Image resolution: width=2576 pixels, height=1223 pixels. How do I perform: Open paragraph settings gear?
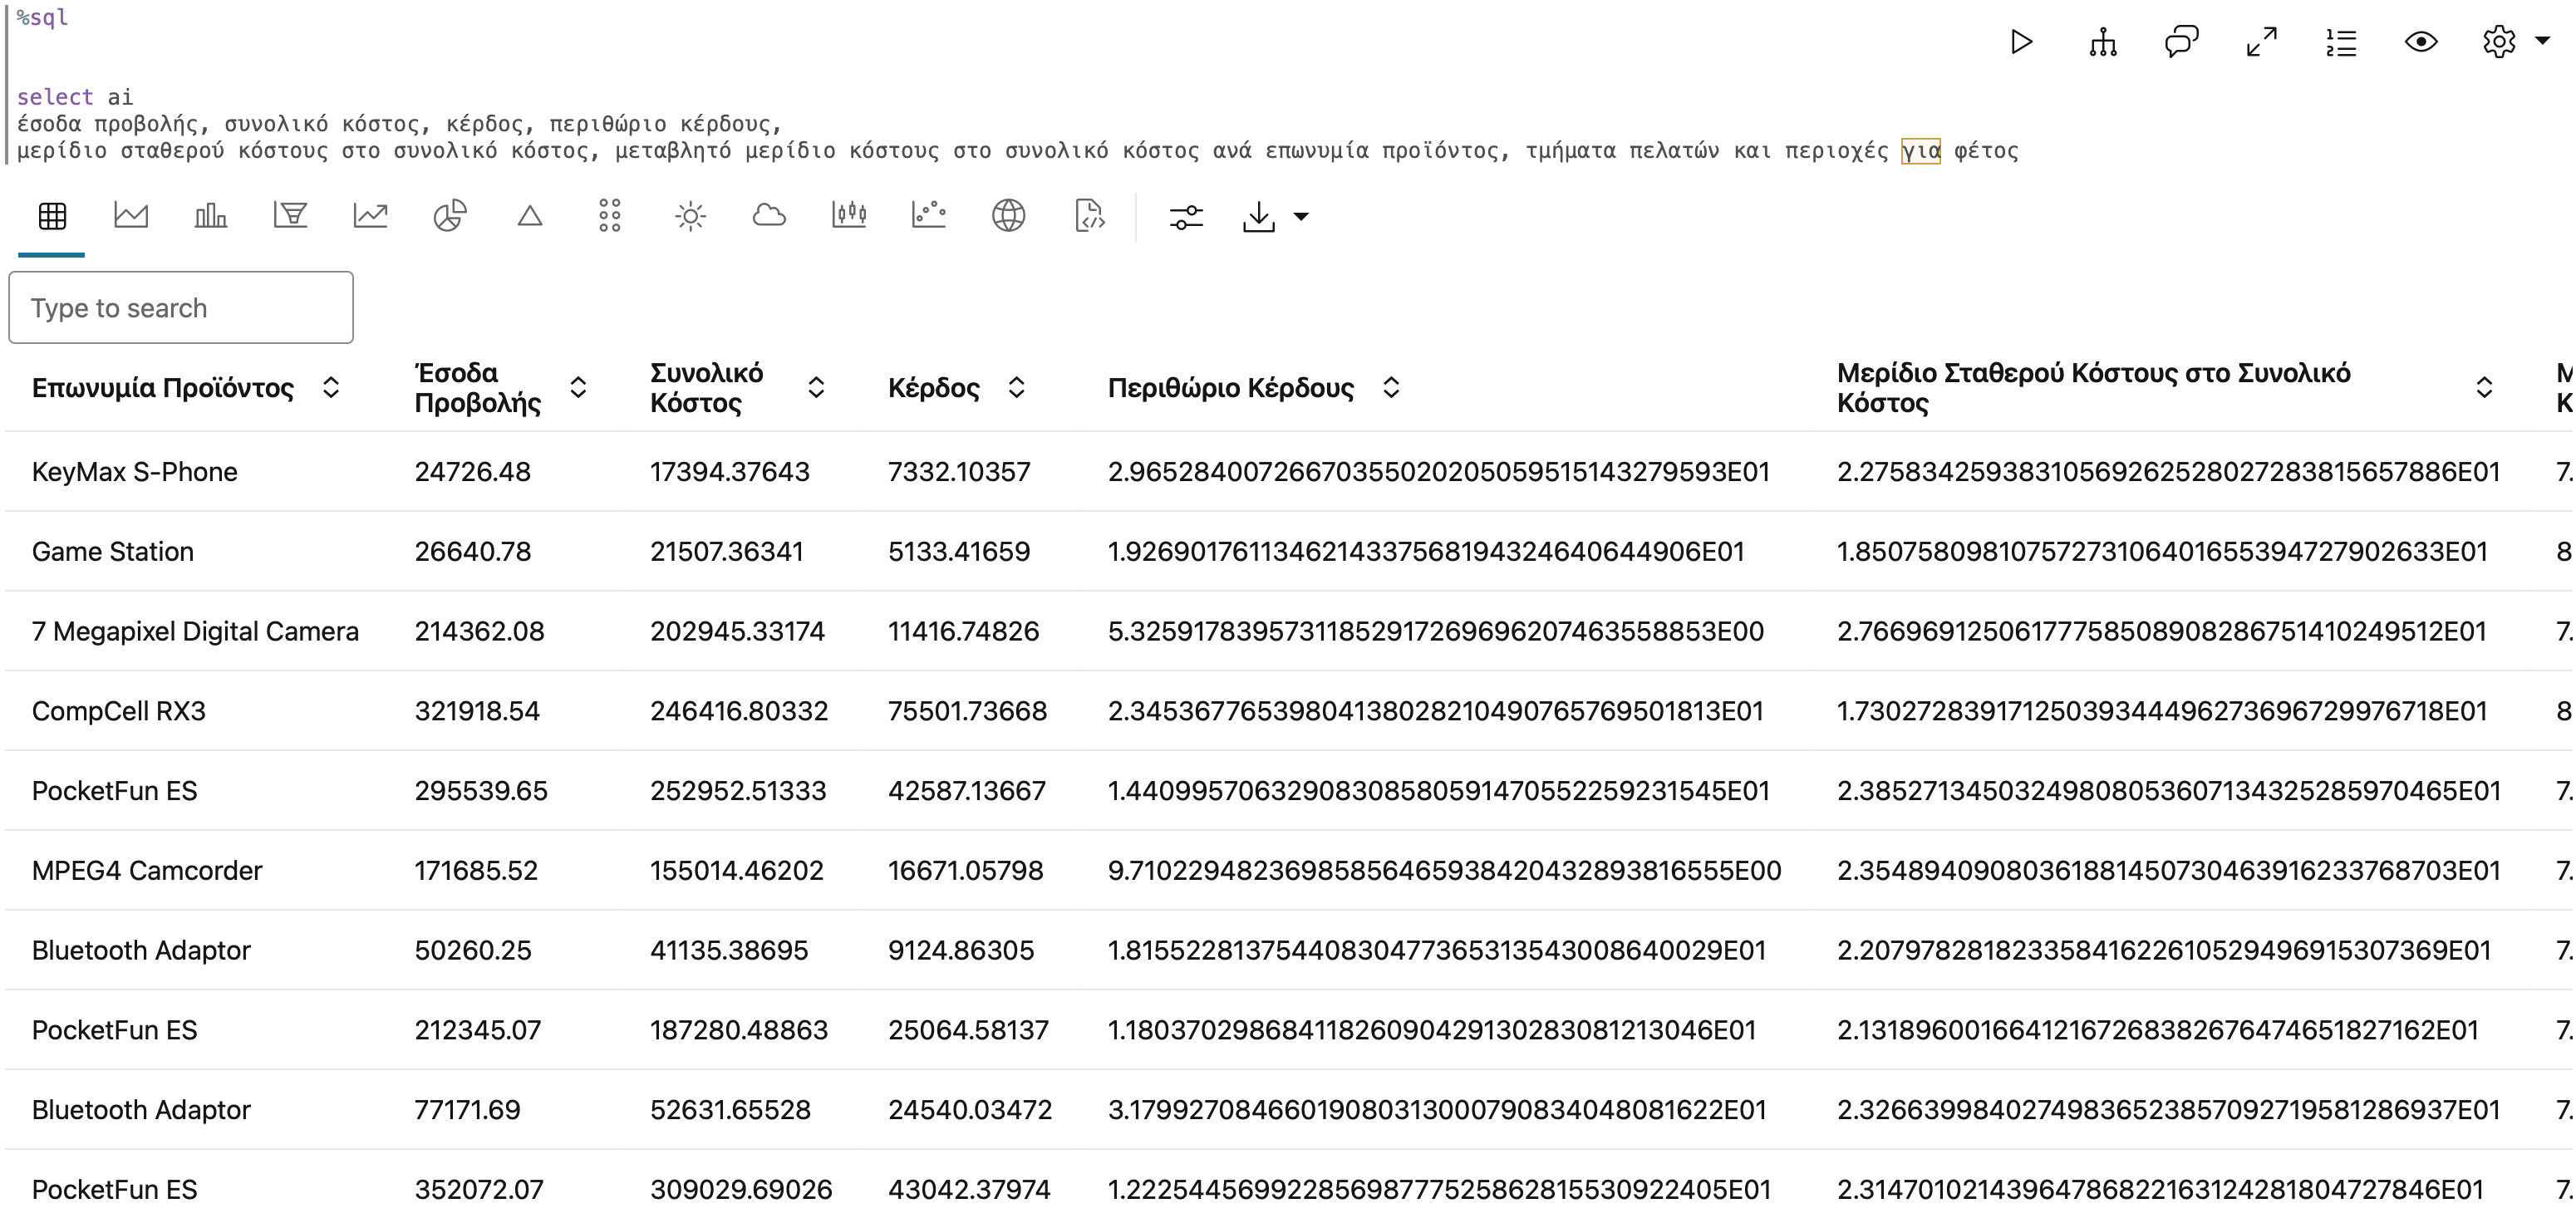click(2499, 42)
